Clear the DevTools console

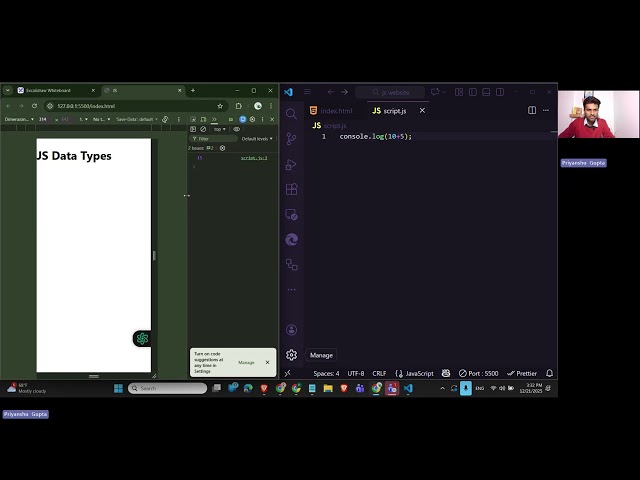point(203,129)
